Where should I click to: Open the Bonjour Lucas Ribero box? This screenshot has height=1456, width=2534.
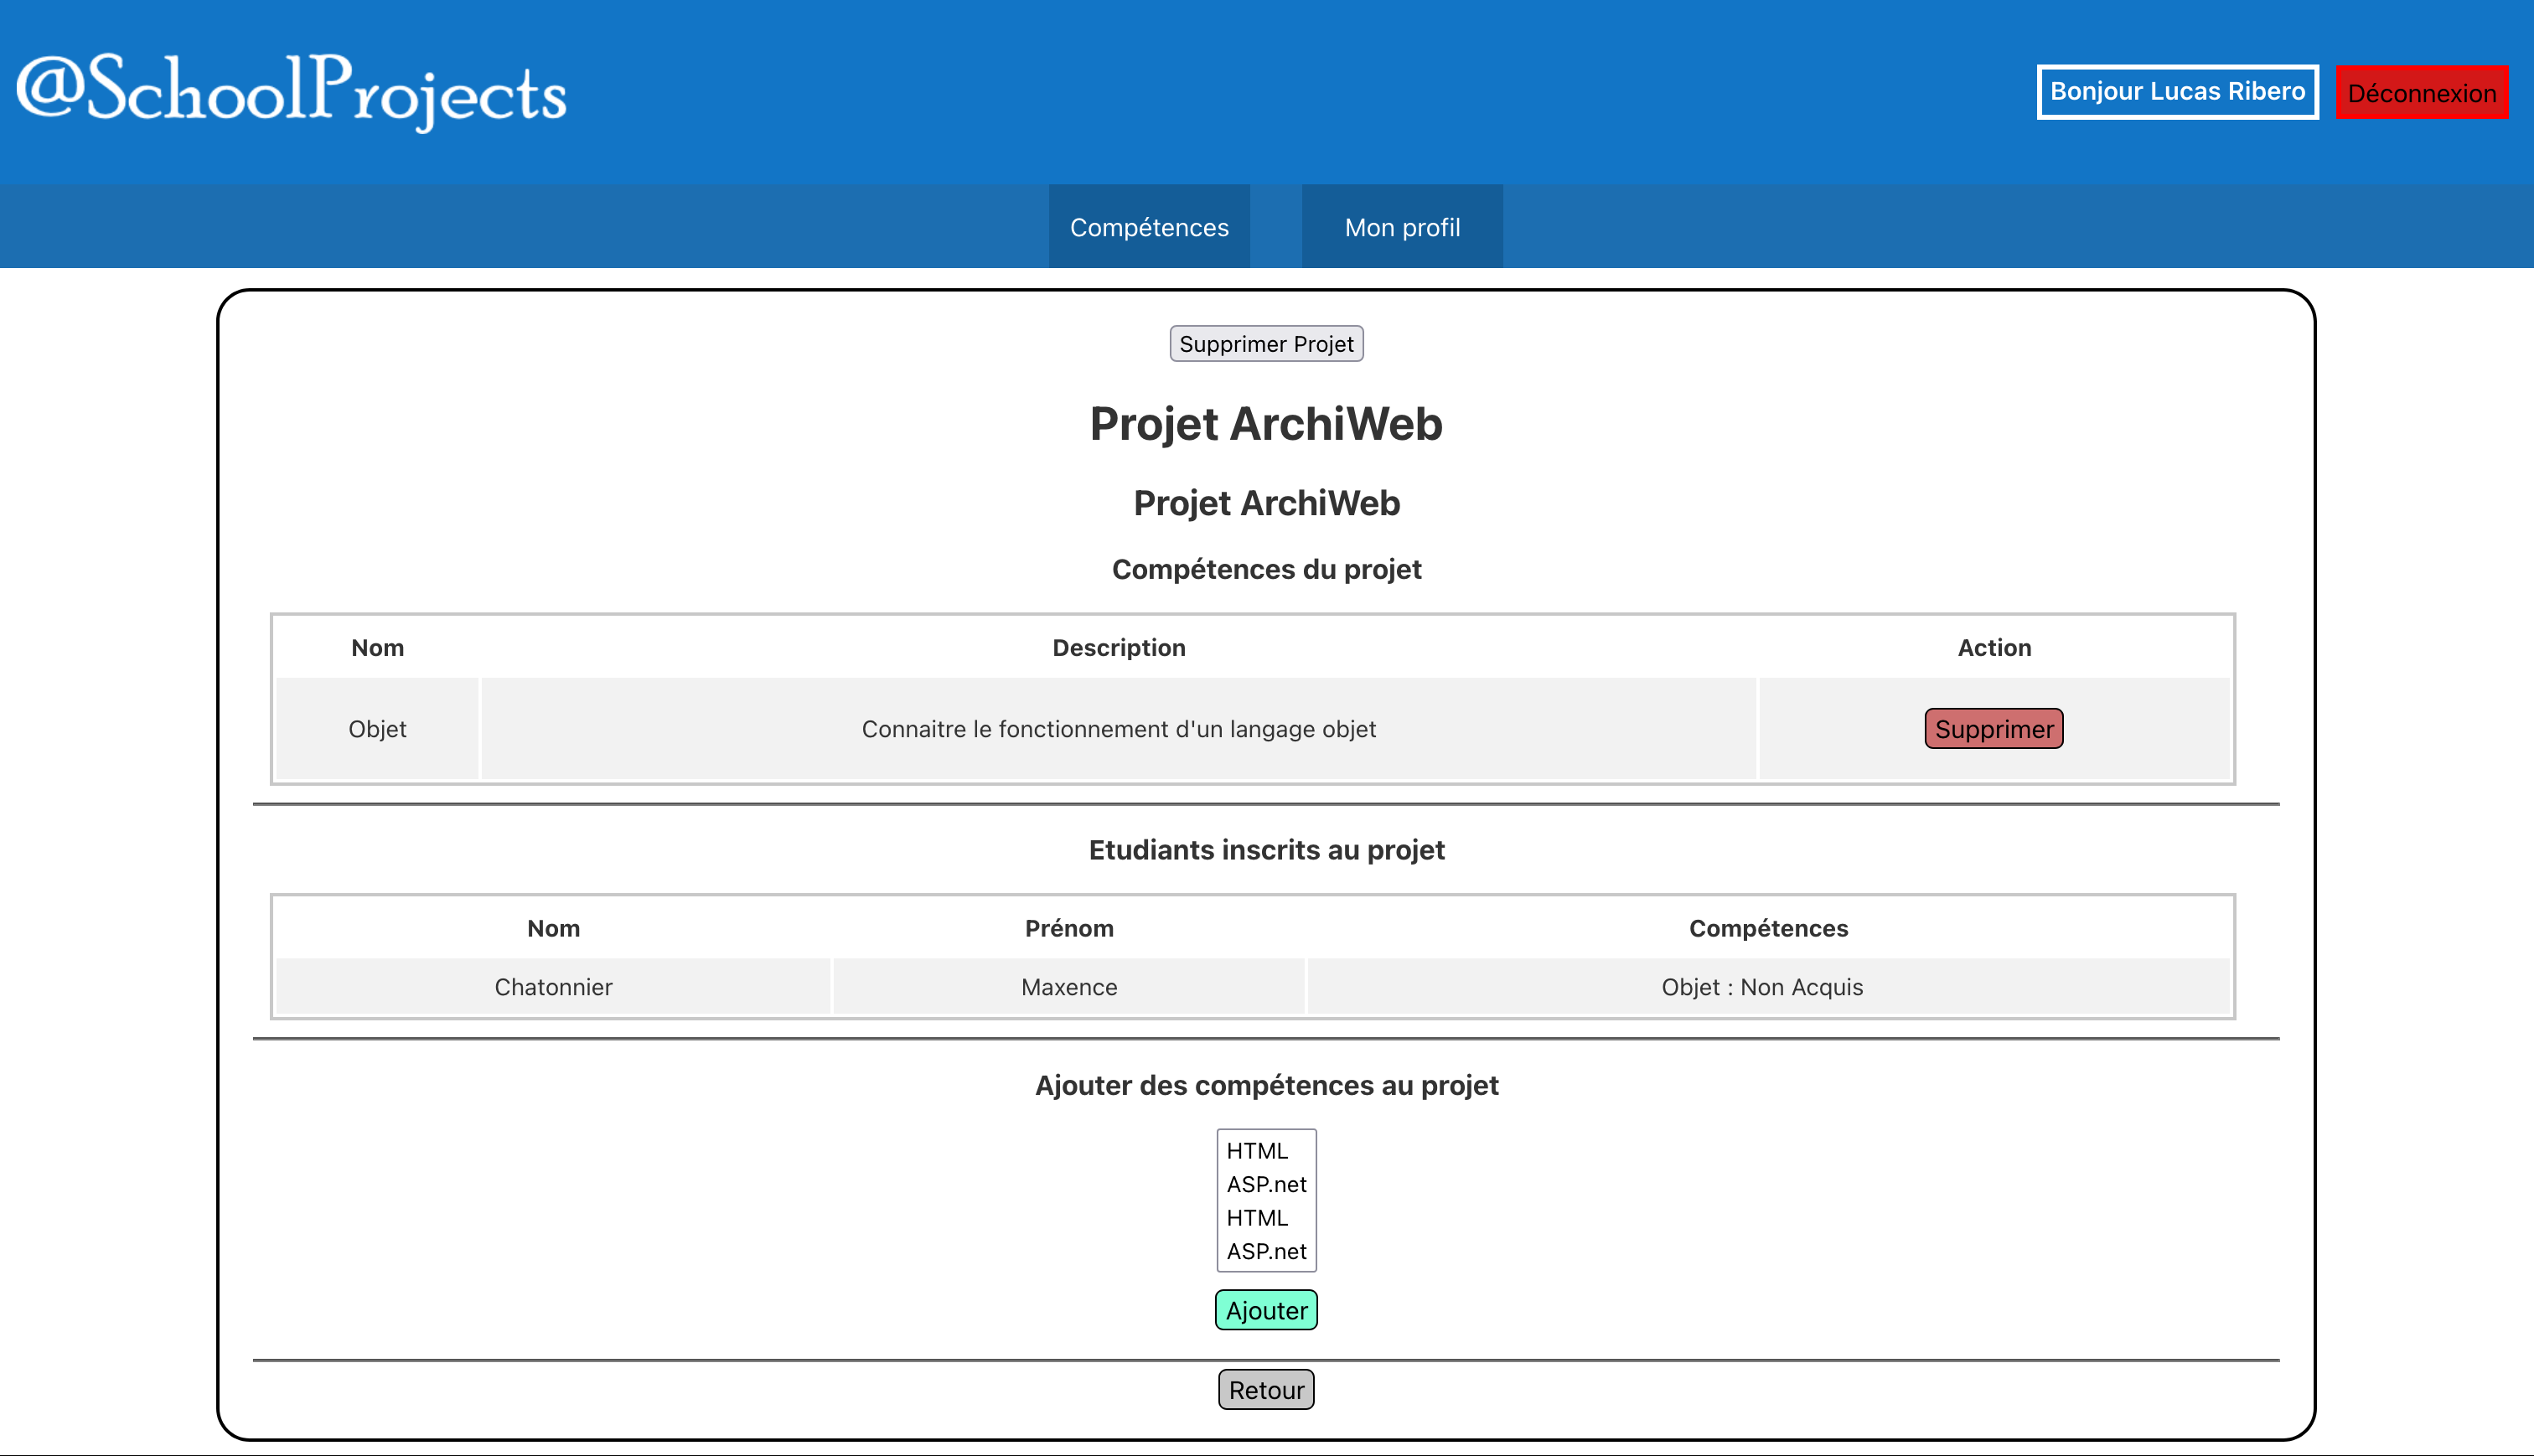tap(2177, 92)
